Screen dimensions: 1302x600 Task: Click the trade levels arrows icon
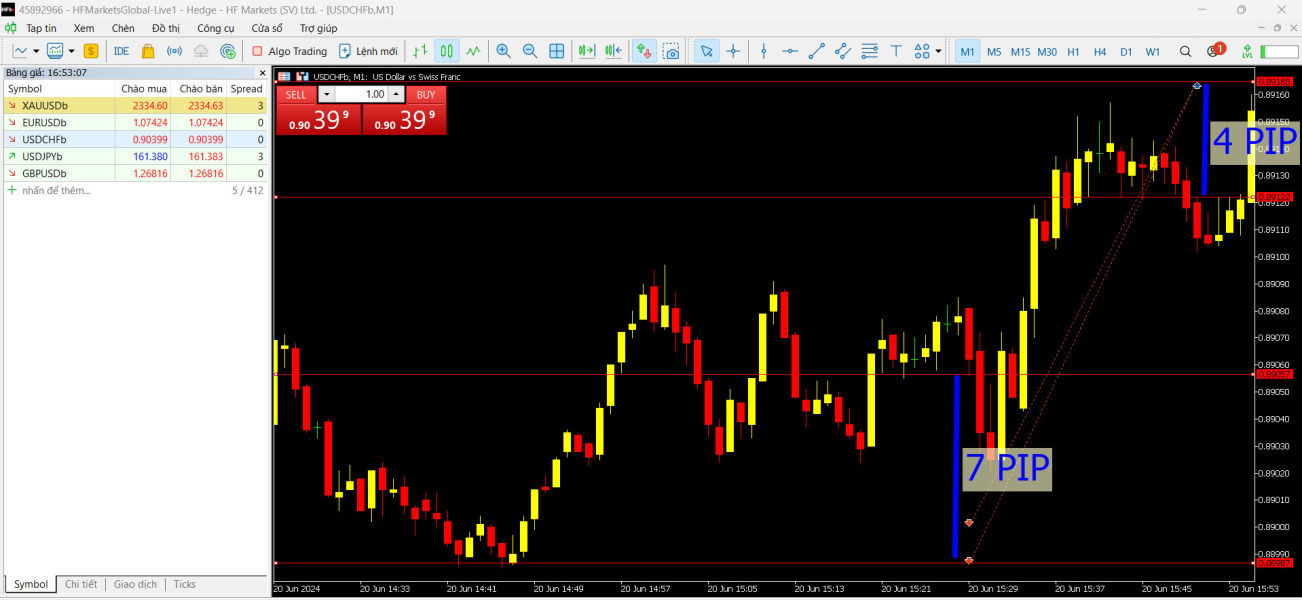644,51
